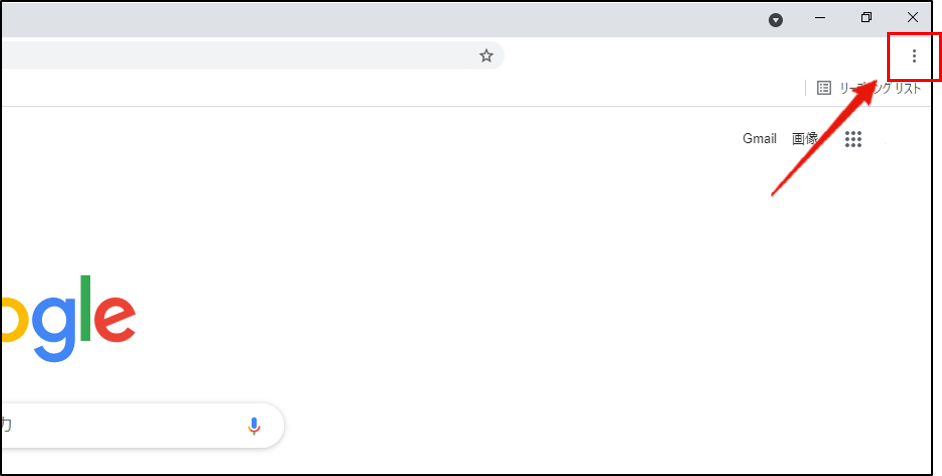Image resolution: width=942 pixels, height=476 pixels.
Task: Bookmark this page with the star icon
Action: (486, 56)
